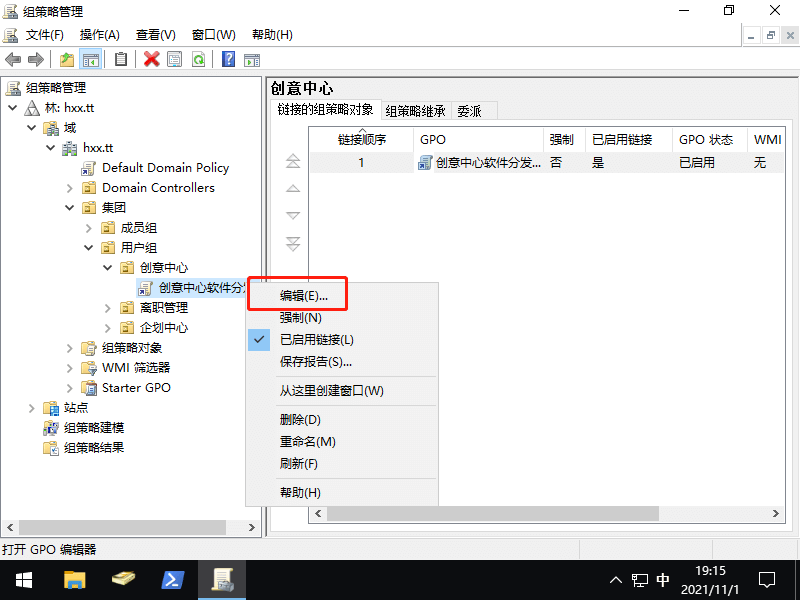Switch to the 委派 tab
Viewport: 800px width, 600px height.
point(469,111)
